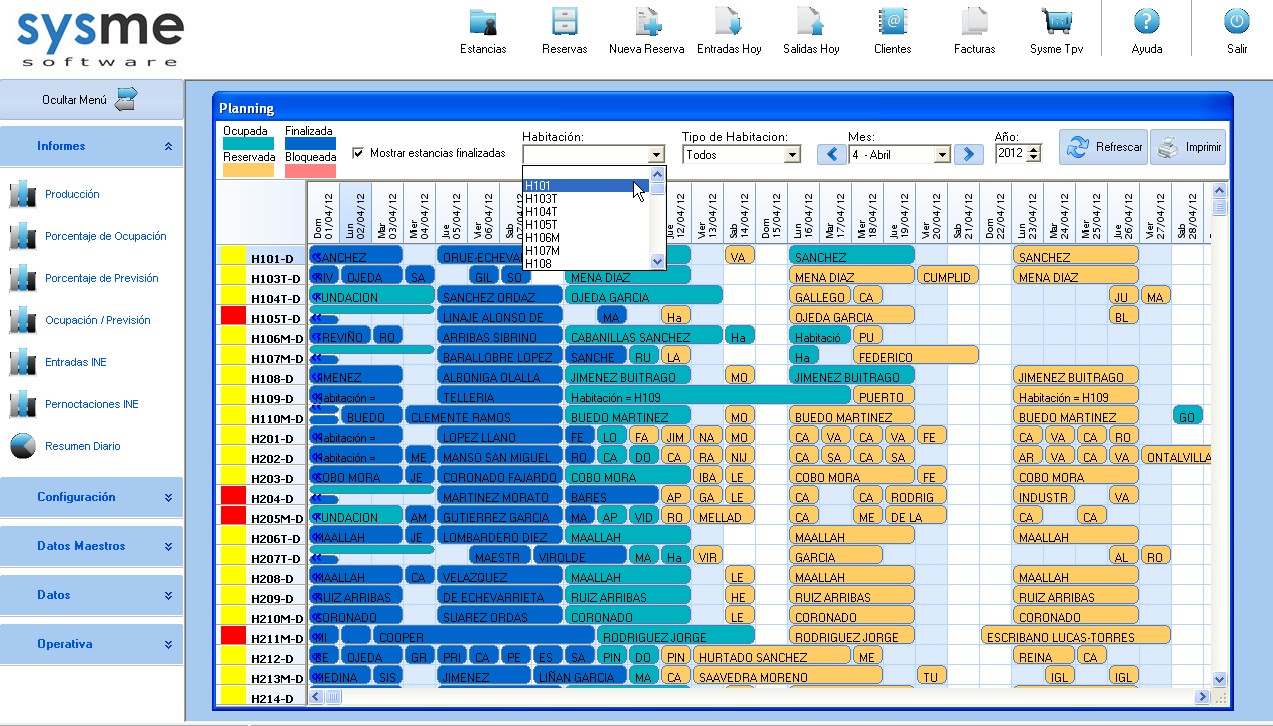Screen dimensions: 1273x726
Task: Open the Reservas toolbar icon
Action: [x=564, y=22]
